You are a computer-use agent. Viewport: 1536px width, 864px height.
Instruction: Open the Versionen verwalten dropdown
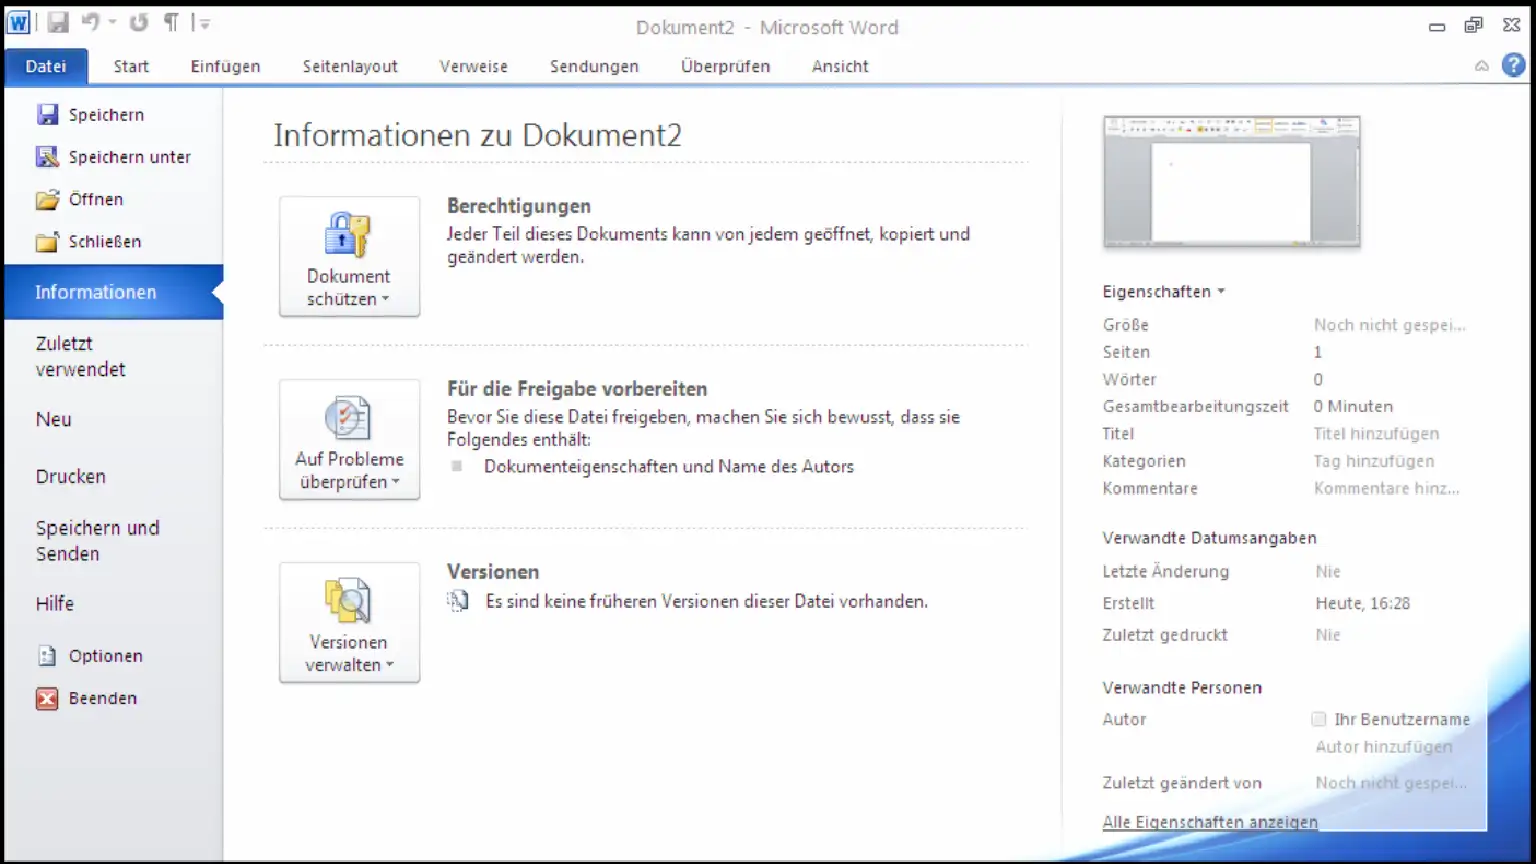pyautogui.click(x=349, y=623)
